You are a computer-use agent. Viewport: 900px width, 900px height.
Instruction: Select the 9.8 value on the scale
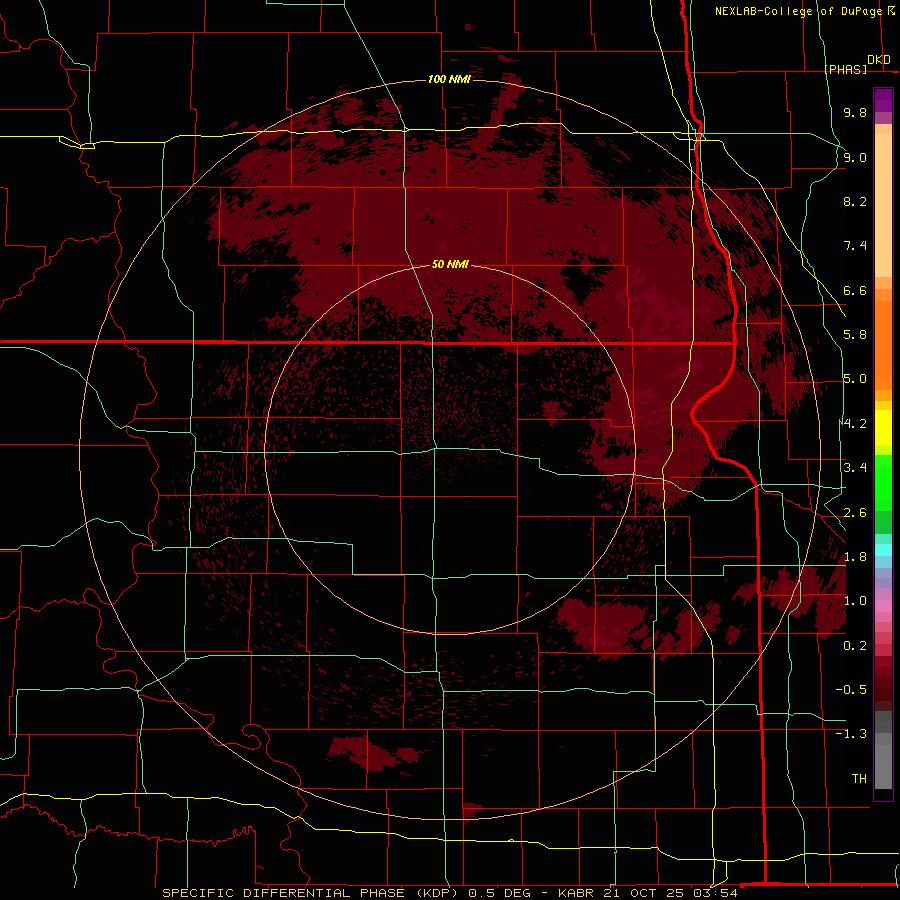click(855, 112)
